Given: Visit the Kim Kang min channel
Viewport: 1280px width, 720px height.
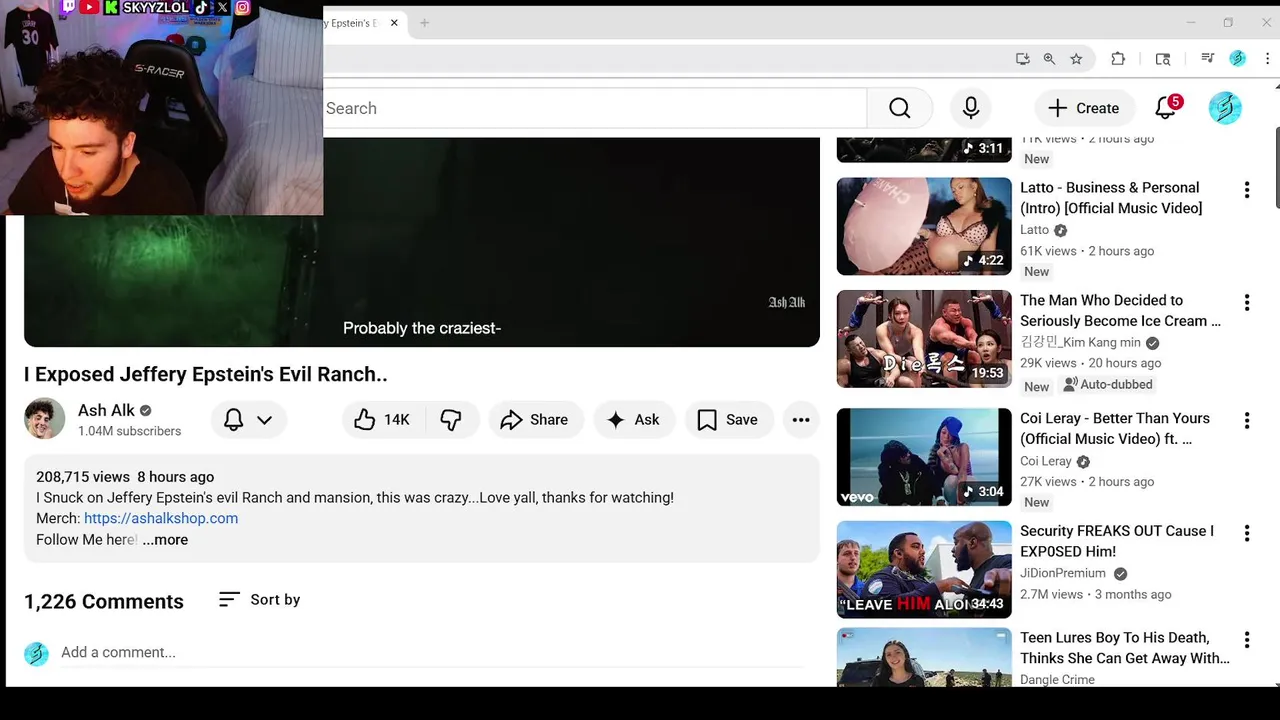Looking at the screenshot, I should point(1080,342).
